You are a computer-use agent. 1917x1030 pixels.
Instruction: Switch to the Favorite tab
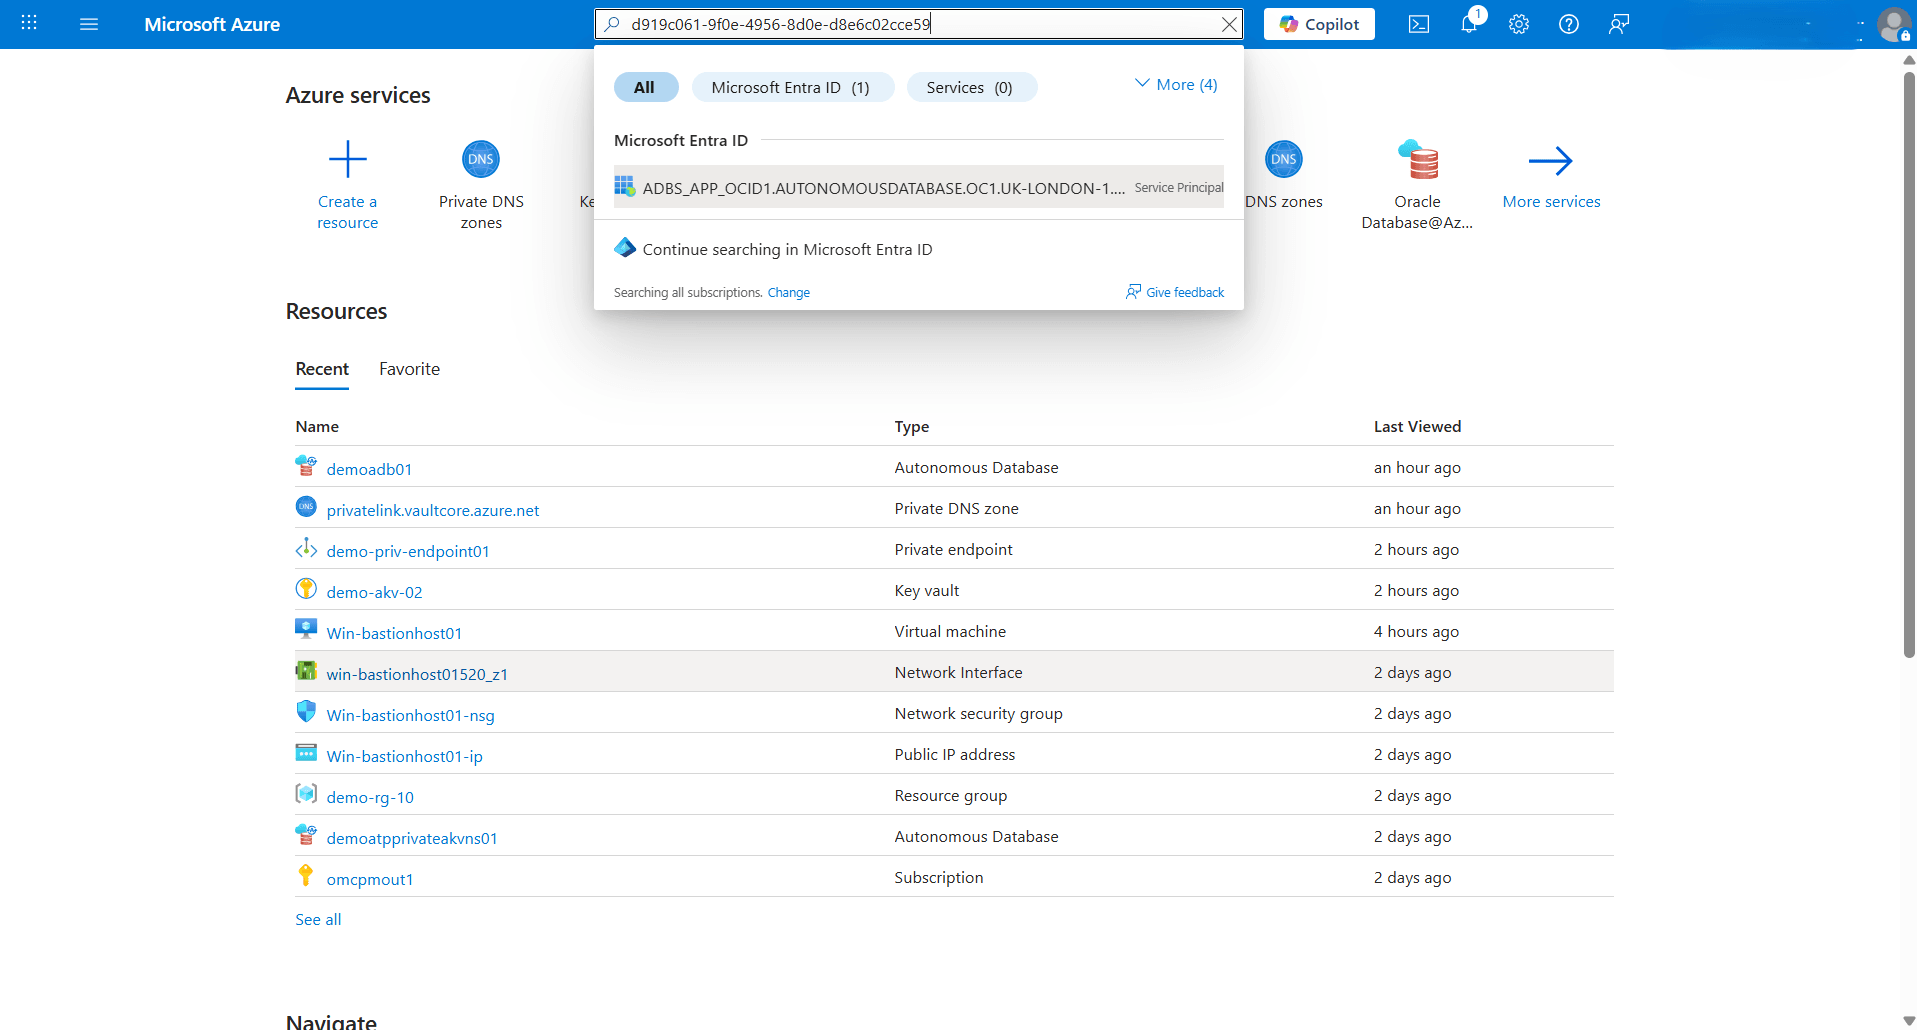pyautogui.click(x=409, y=368)
